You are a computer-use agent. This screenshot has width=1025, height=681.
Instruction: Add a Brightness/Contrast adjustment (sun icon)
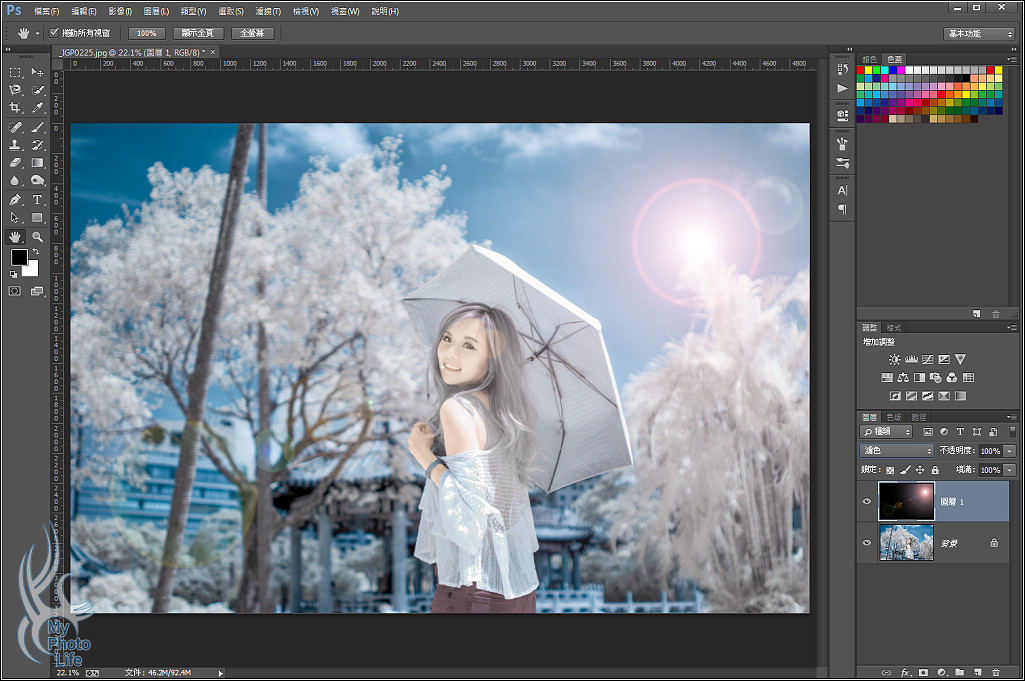coord(894,359)
